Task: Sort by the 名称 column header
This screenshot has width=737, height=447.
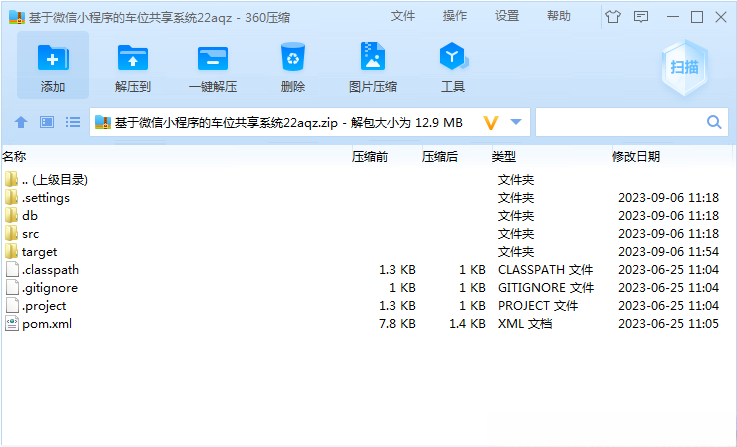Action: [14, 157]
